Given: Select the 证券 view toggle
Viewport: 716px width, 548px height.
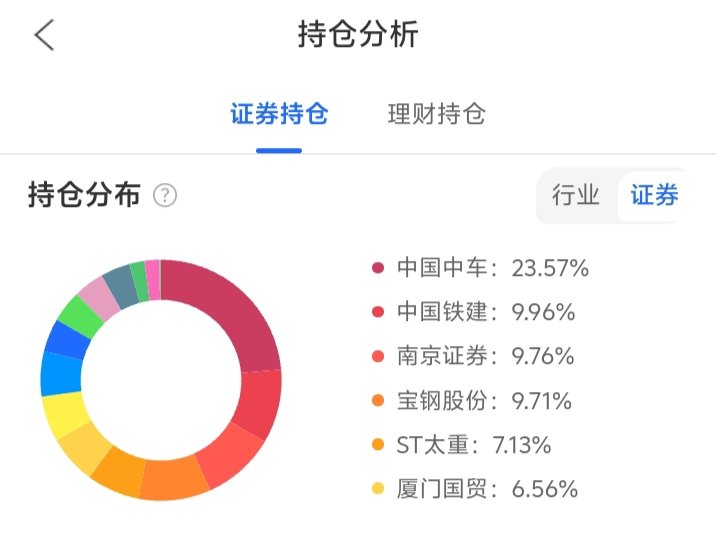Looking at the screenshot, I should coord(654,195).
